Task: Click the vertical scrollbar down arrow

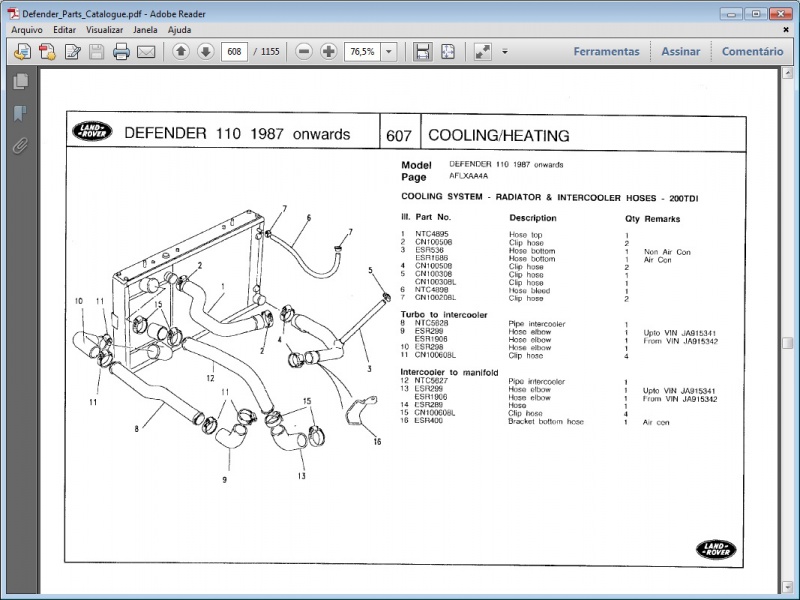Action: [787, 586]
